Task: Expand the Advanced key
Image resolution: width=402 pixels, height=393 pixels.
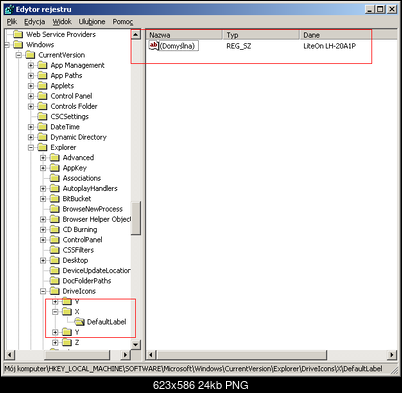Action: coord(43,158)
